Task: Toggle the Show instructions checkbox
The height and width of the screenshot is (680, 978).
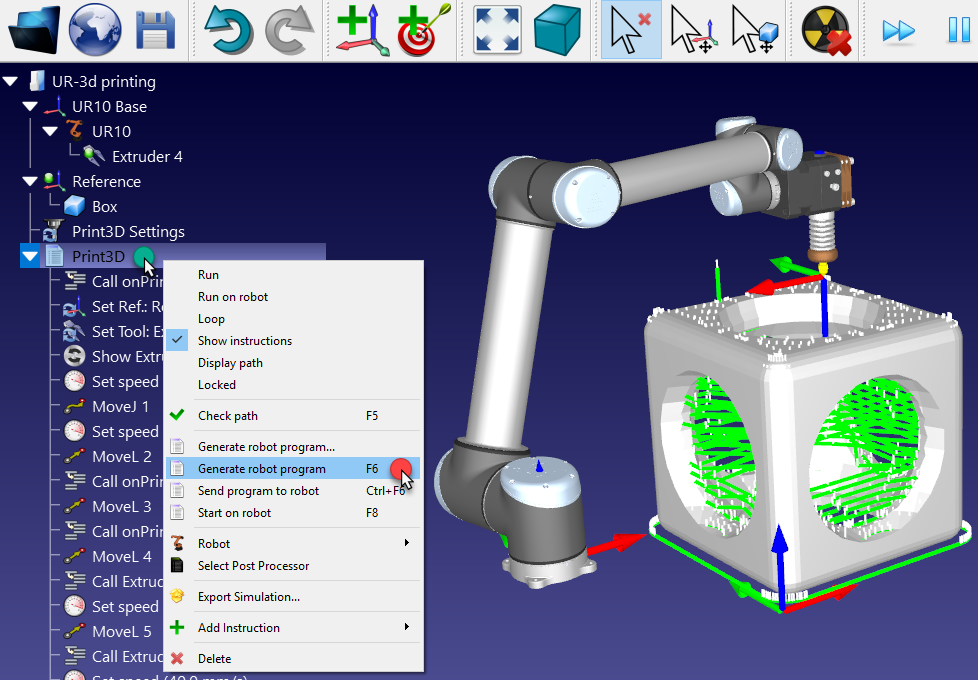Action: pos(246,340)
